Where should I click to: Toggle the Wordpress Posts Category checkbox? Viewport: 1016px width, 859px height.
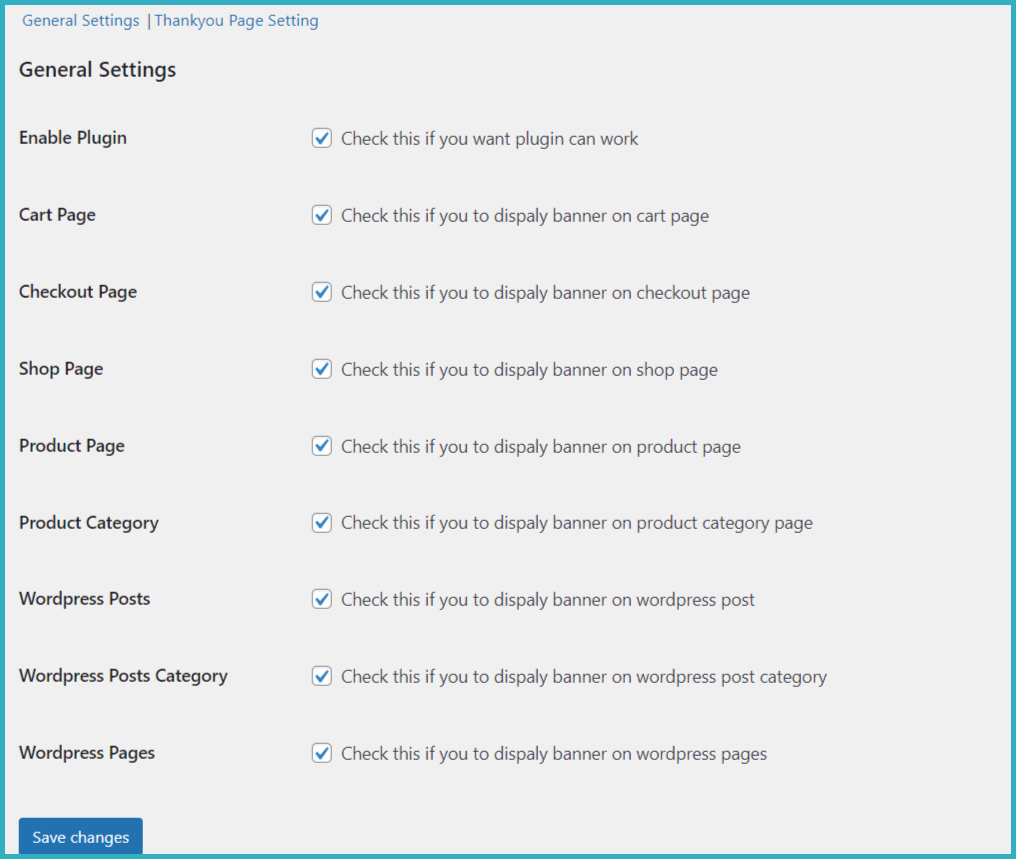click(321, 676)
